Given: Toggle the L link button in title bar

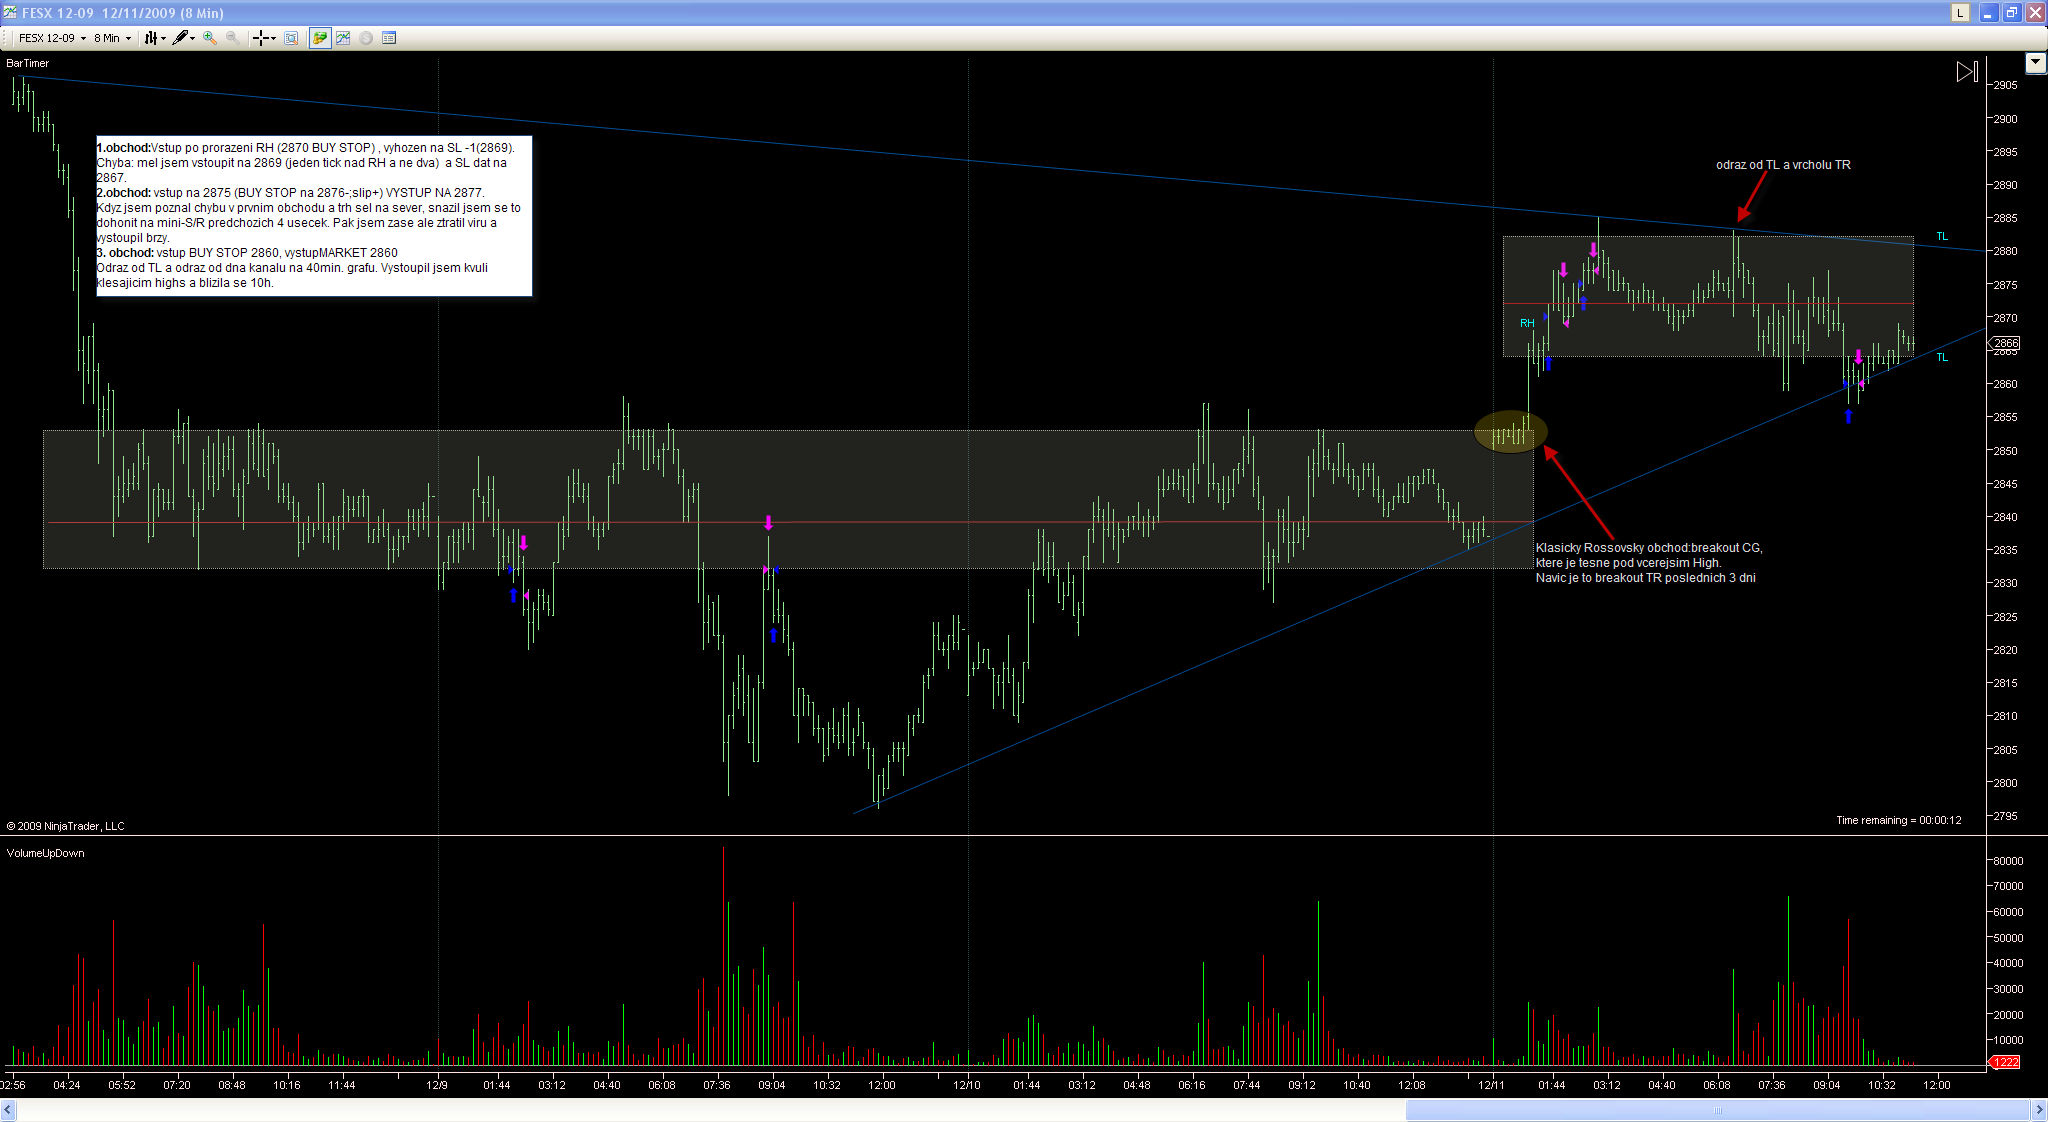Looking at the screenshot, I should (x=1960, y=13).
